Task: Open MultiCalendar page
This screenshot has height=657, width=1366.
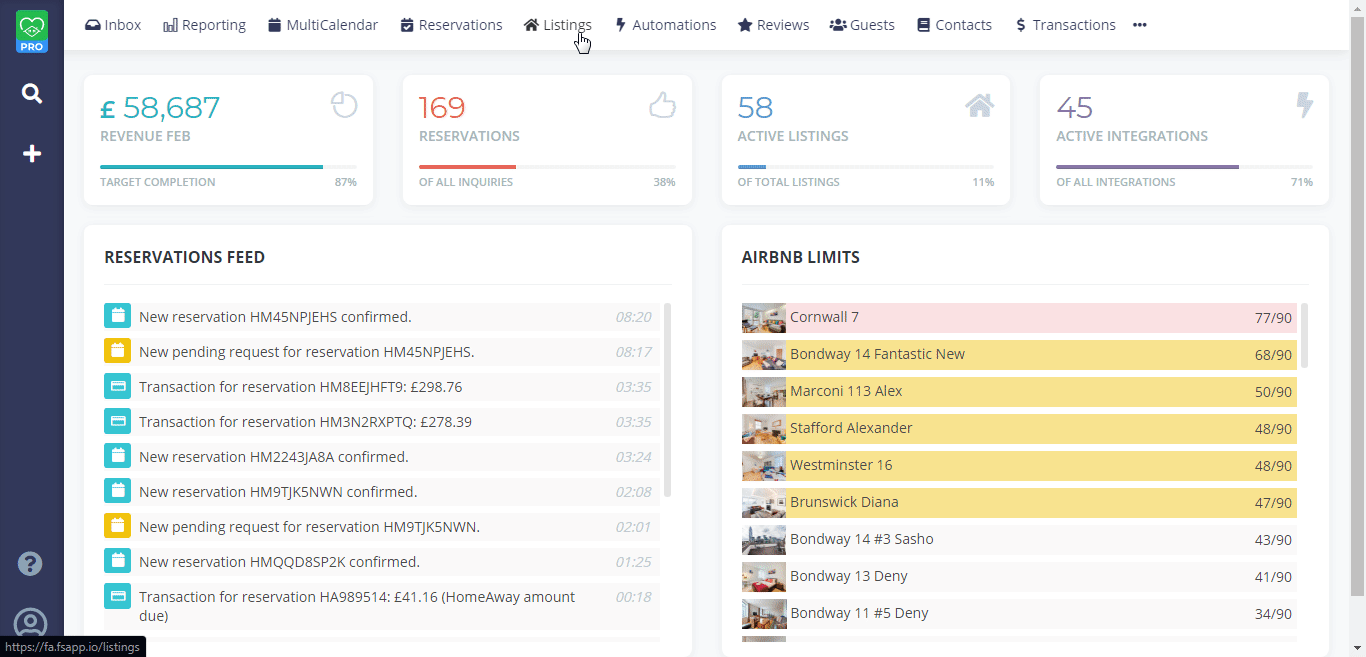Action: coord(323,25)
